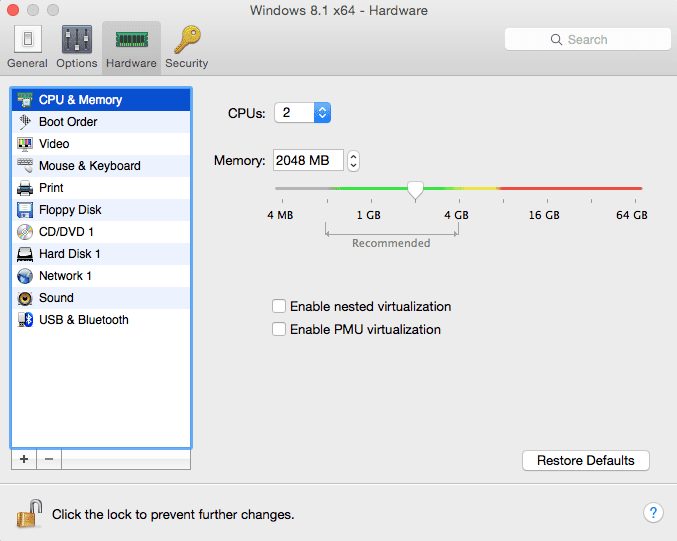Enable PMU virtualization checkbox
Image resolution: width=677 pixels, height=541 pixels.
(279, 329)
